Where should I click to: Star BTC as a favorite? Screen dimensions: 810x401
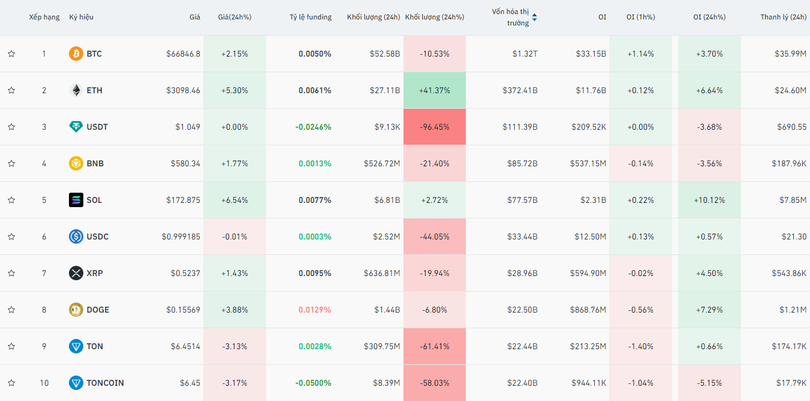(x=11, y=53)
